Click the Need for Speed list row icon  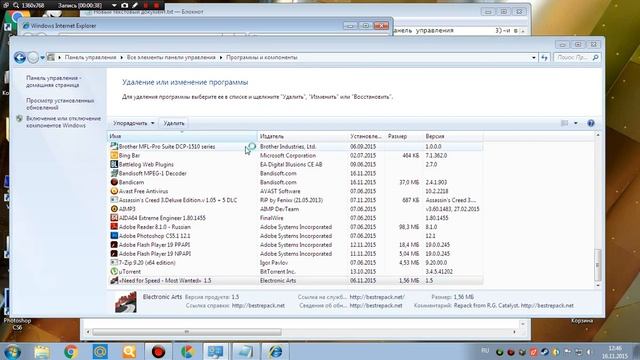[x=114, y=280]
